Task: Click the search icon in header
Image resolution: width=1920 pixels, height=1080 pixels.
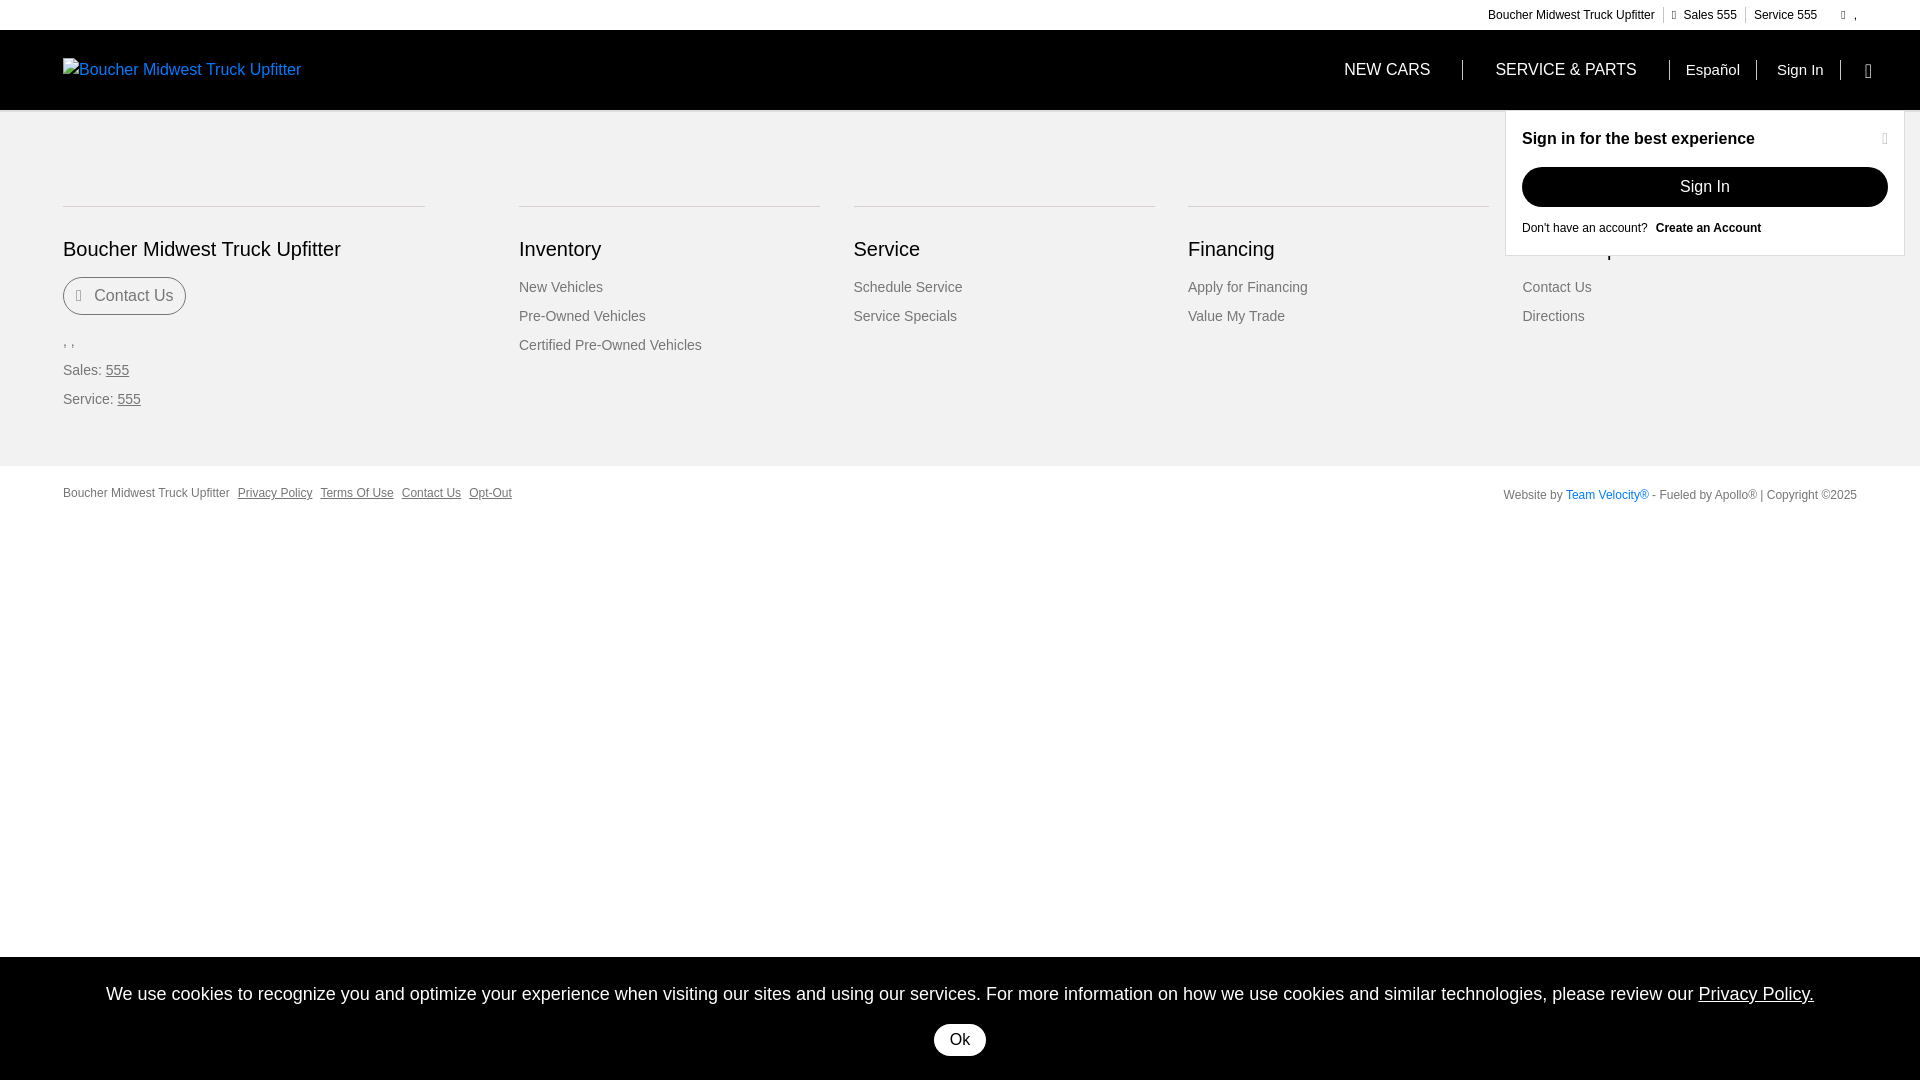Action: tap(1868, 70)
